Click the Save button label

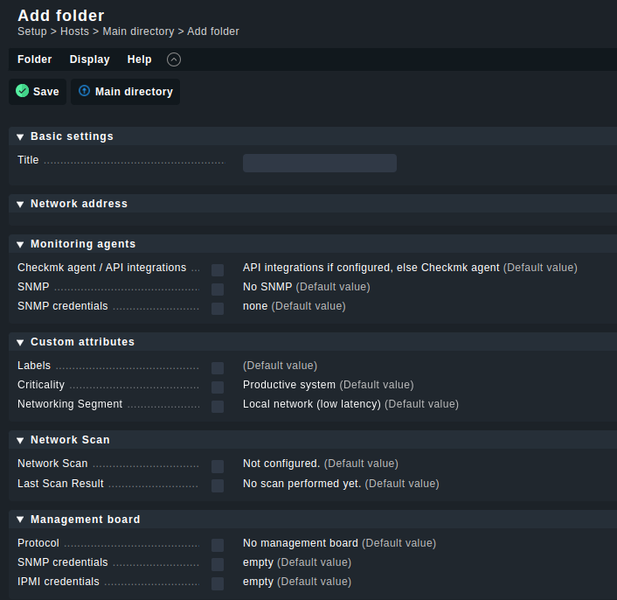click(x=46, y=92)
